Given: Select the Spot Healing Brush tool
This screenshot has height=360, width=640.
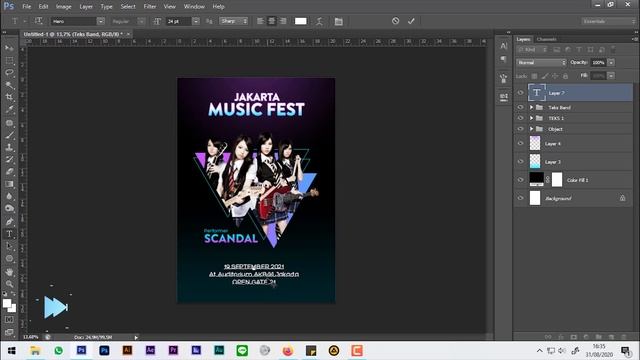Looking at the screenshot, I should 9,122.
